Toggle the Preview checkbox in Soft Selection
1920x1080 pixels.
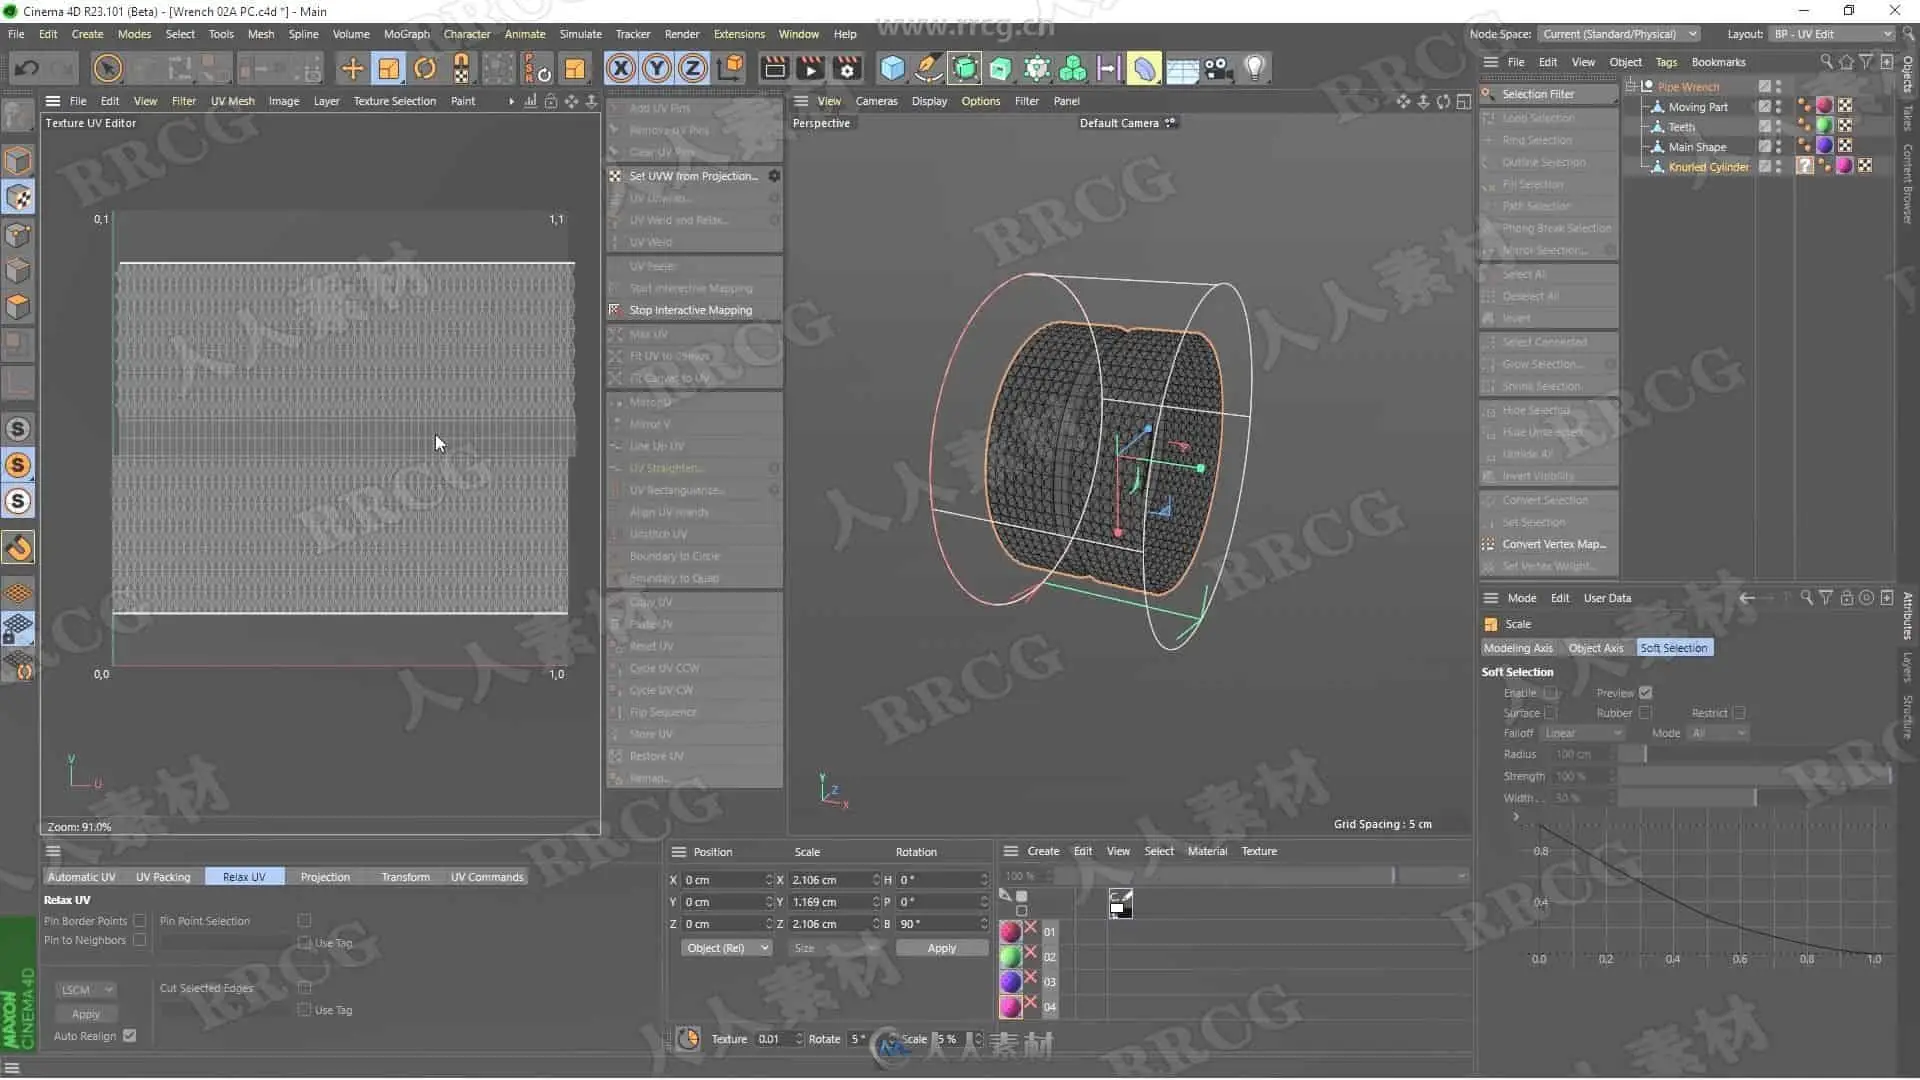(1646, 693)
